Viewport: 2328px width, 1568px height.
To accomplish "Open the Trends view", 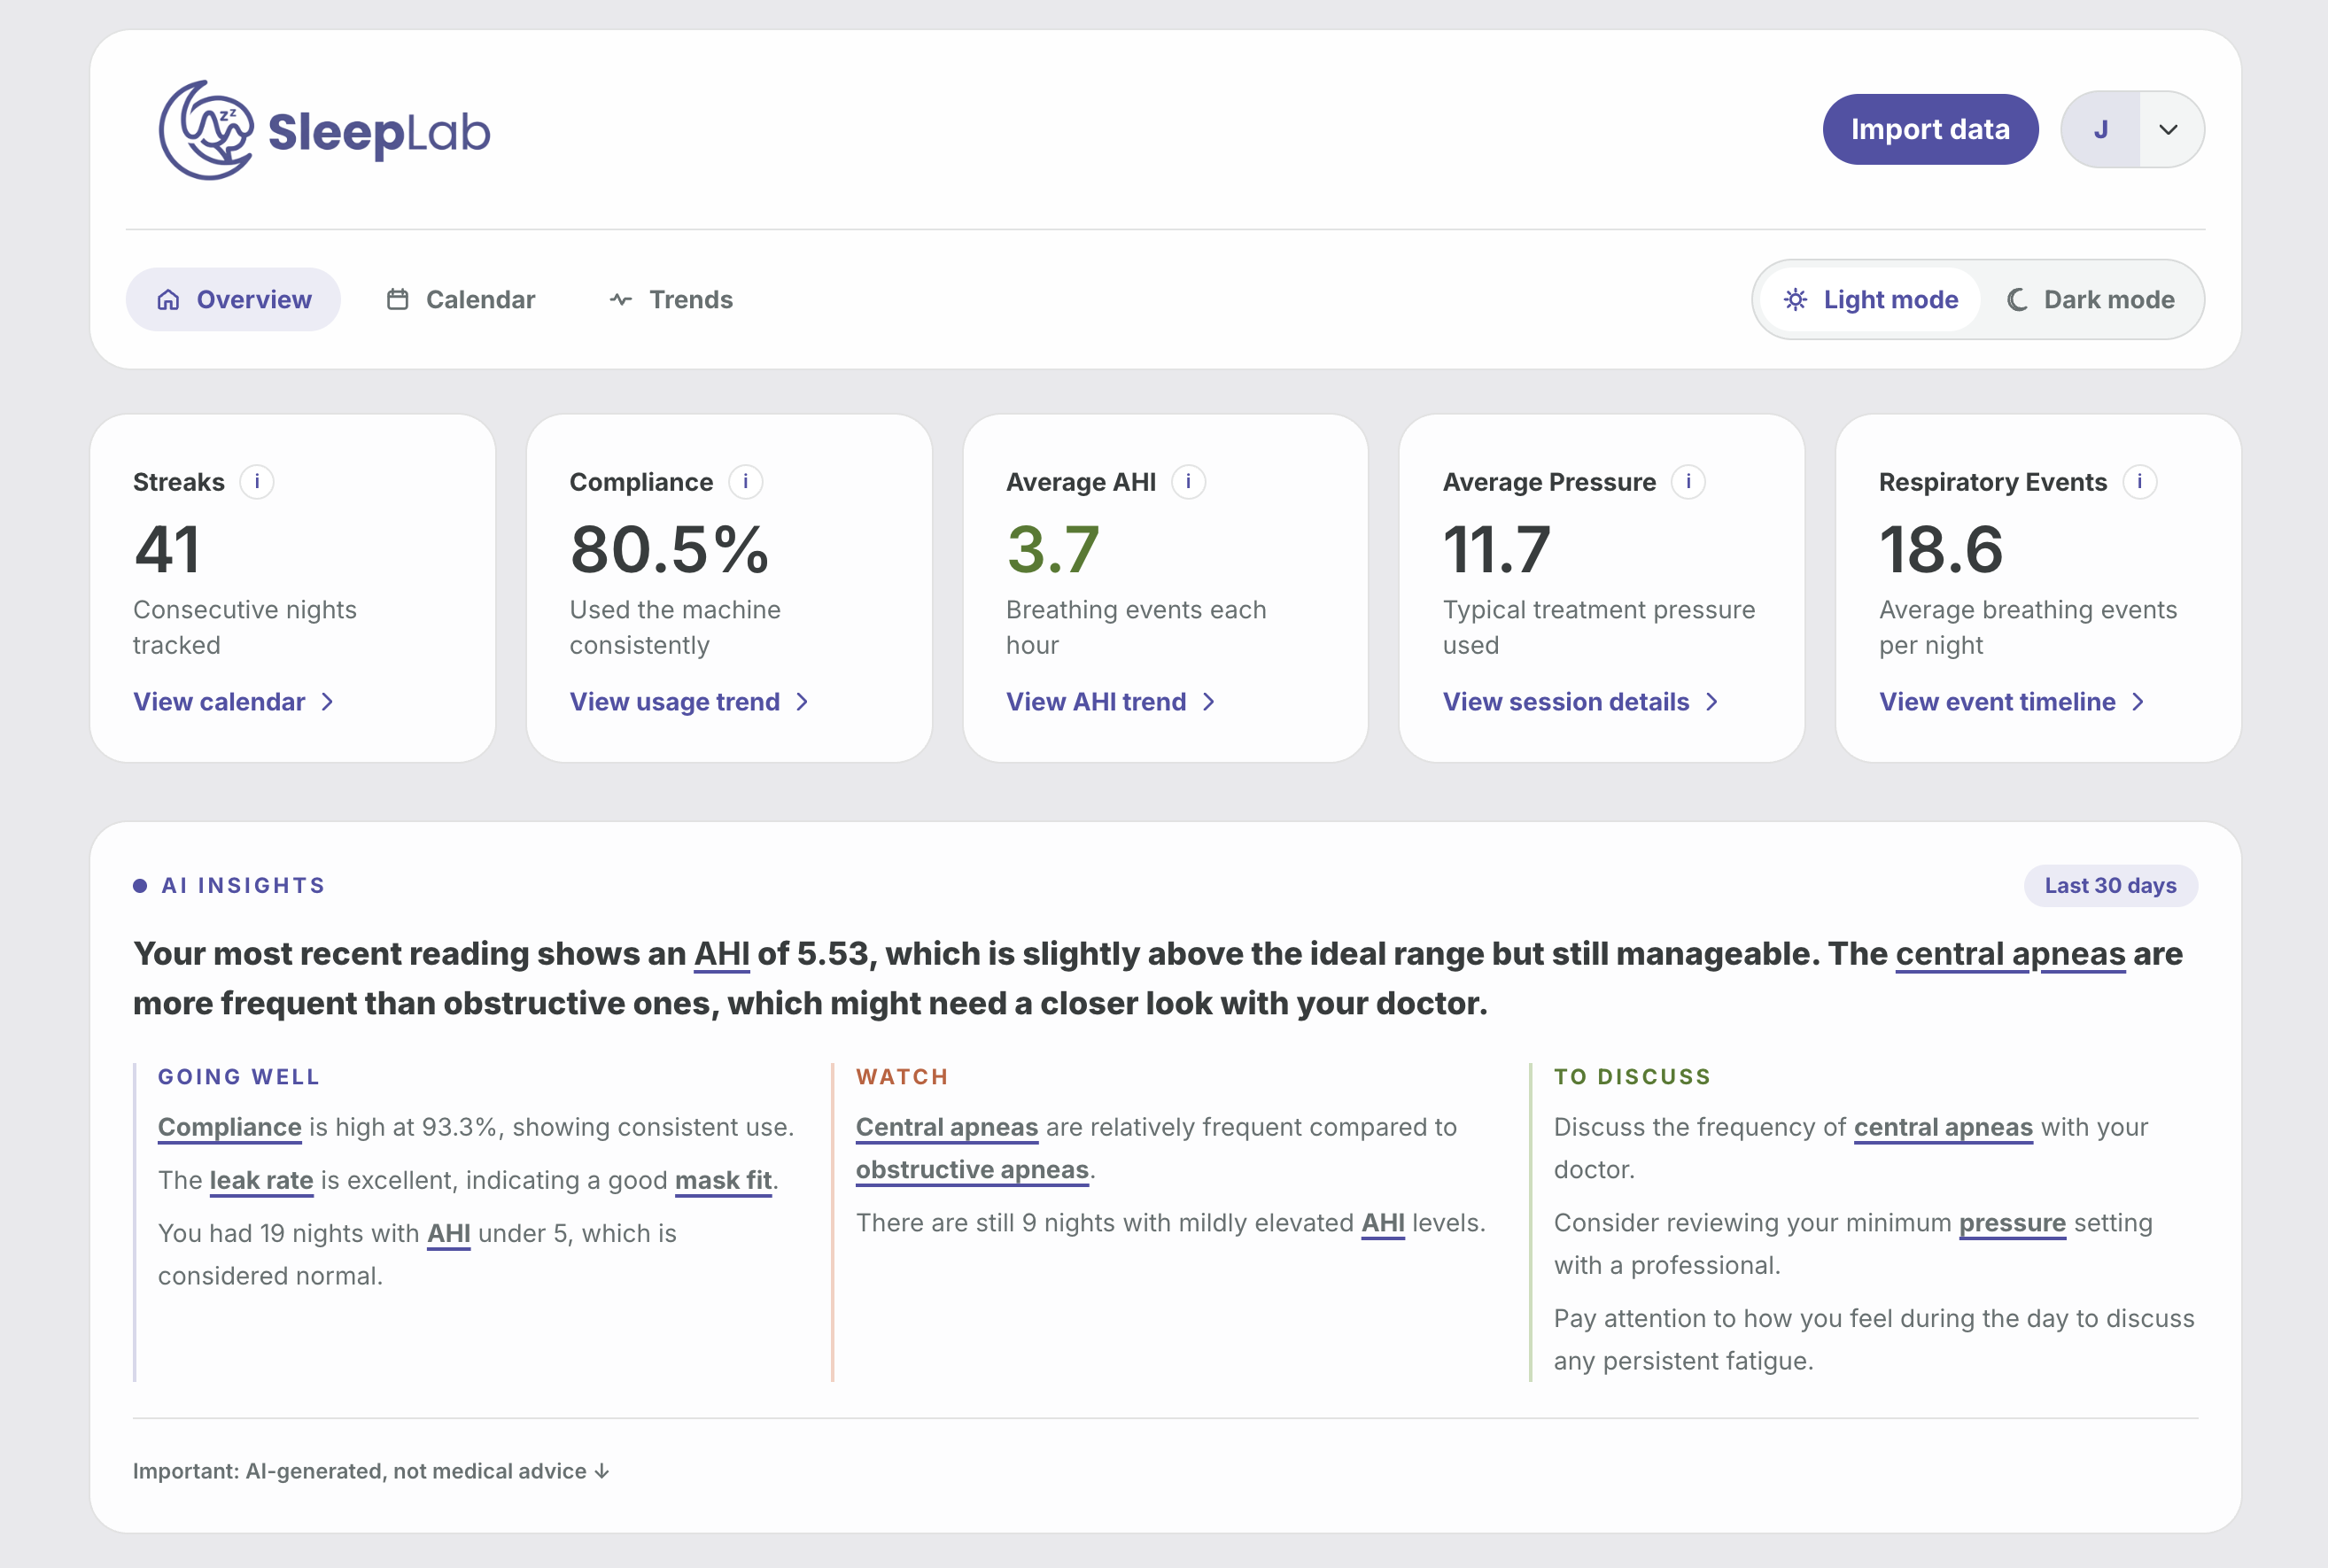I will (x=690, y=299).
